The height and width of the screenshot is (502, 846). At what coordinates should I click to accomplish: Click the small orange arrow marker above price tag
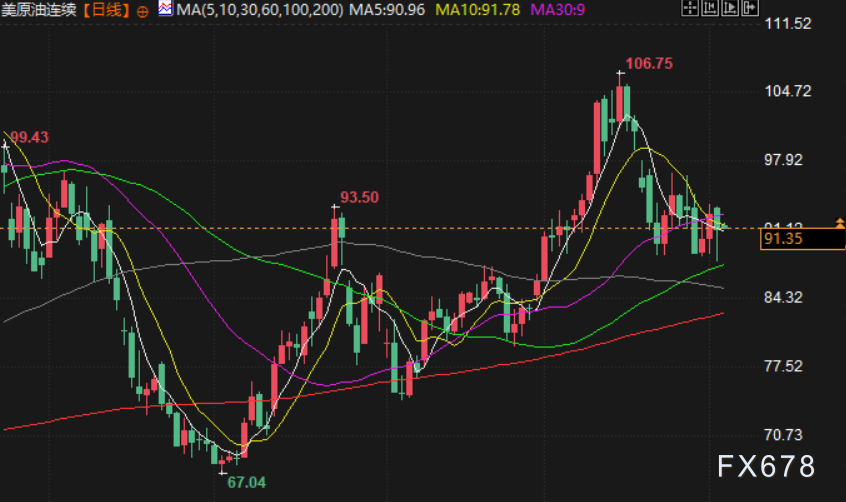[840, 222]
